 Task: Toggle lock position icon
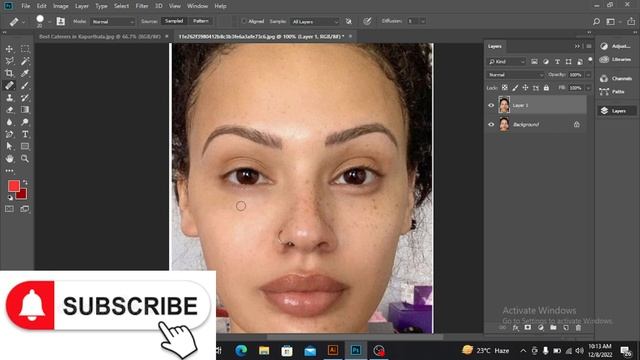[x=525, y=88]
